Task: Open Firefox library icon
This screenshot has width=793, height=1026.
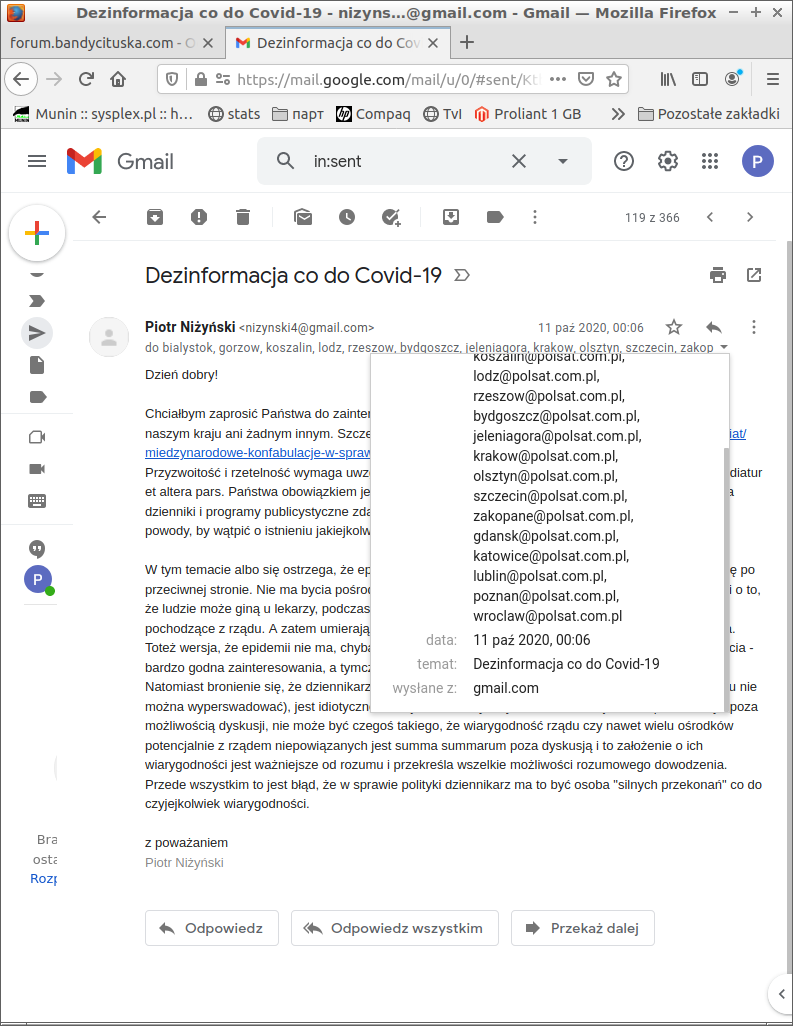Action: tap(667, 79)
